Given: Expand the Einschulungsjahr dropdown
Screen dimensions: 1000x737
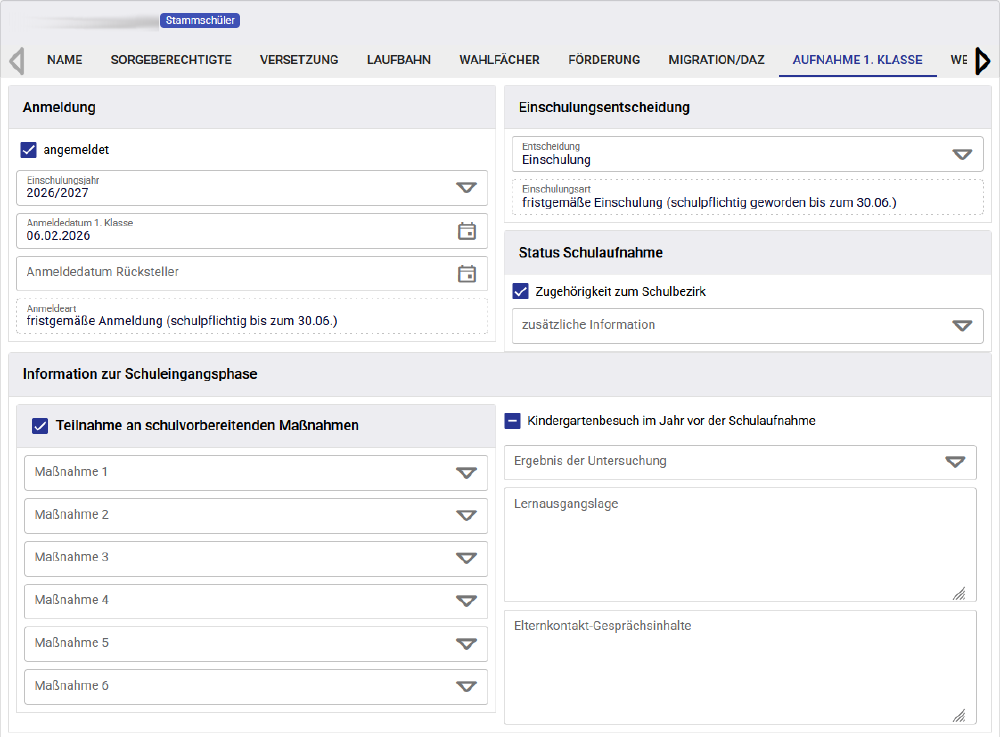Looking at the screenshot, I should point(466,188).
